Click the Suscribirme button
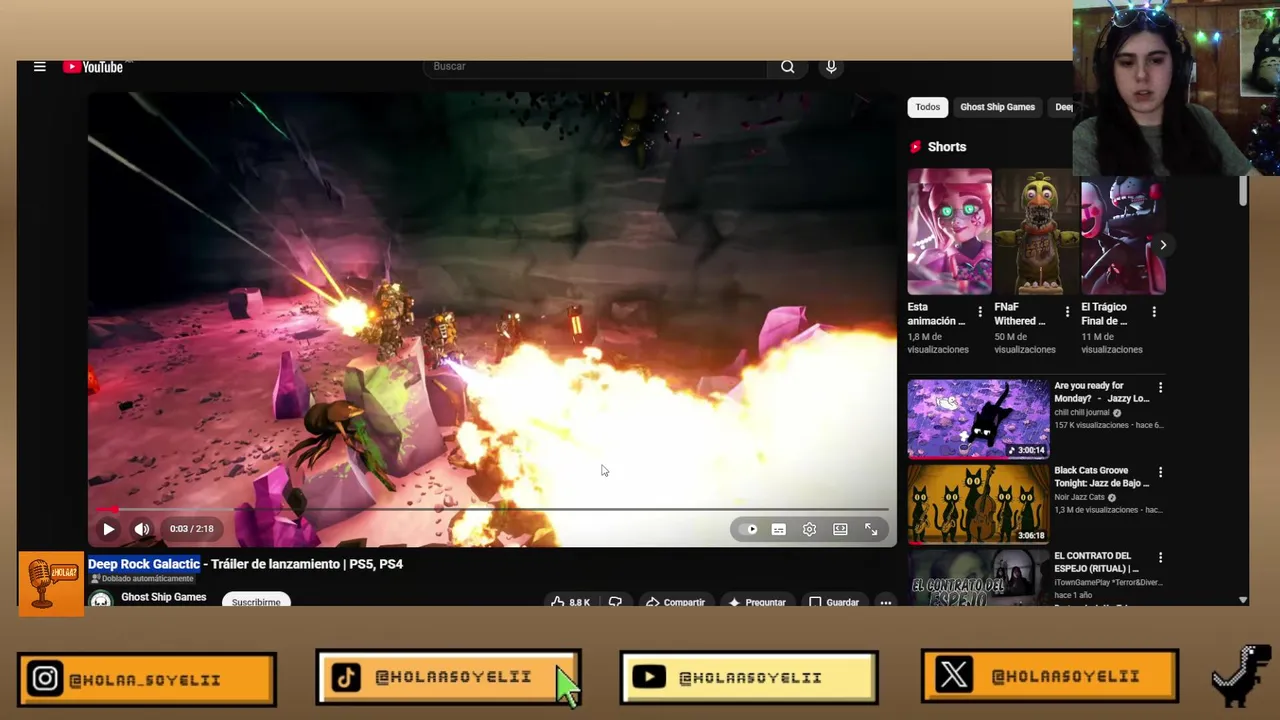The width and height of the screenshot is (1280, 720). 256,601
